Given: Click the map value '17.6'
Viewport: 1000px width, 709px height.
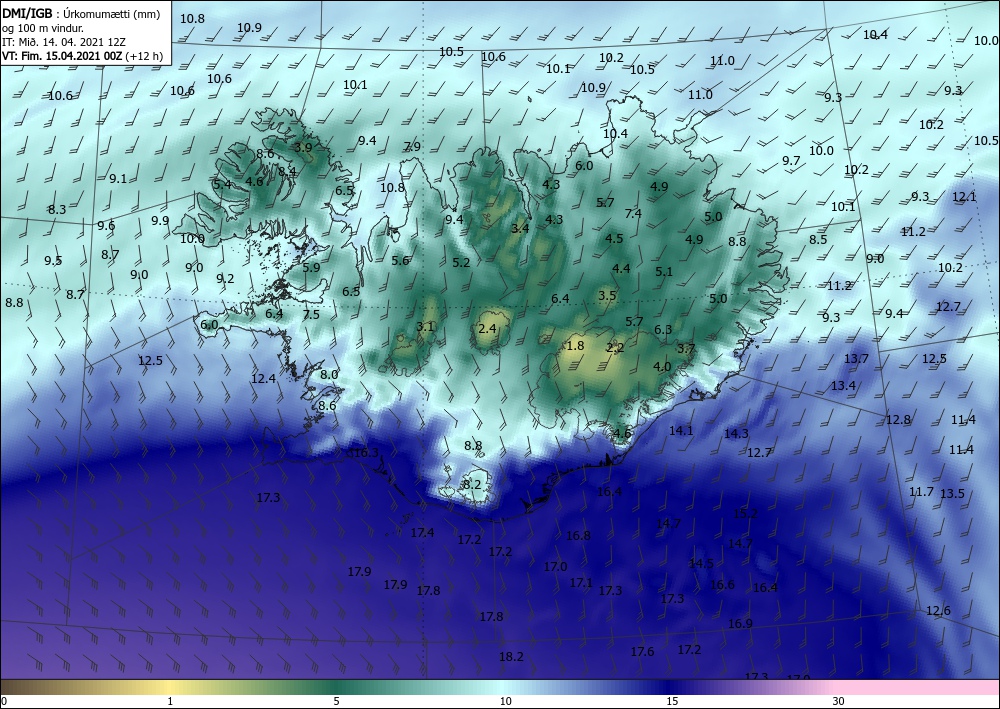Looking at the screenshot, I should pos(642,652).
